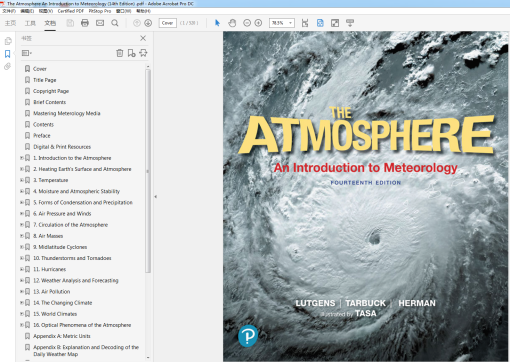The height and width of the screenshot is (362, 510).
Task: Open the PitStop Pro menu
Action: [x=100, y=11]
